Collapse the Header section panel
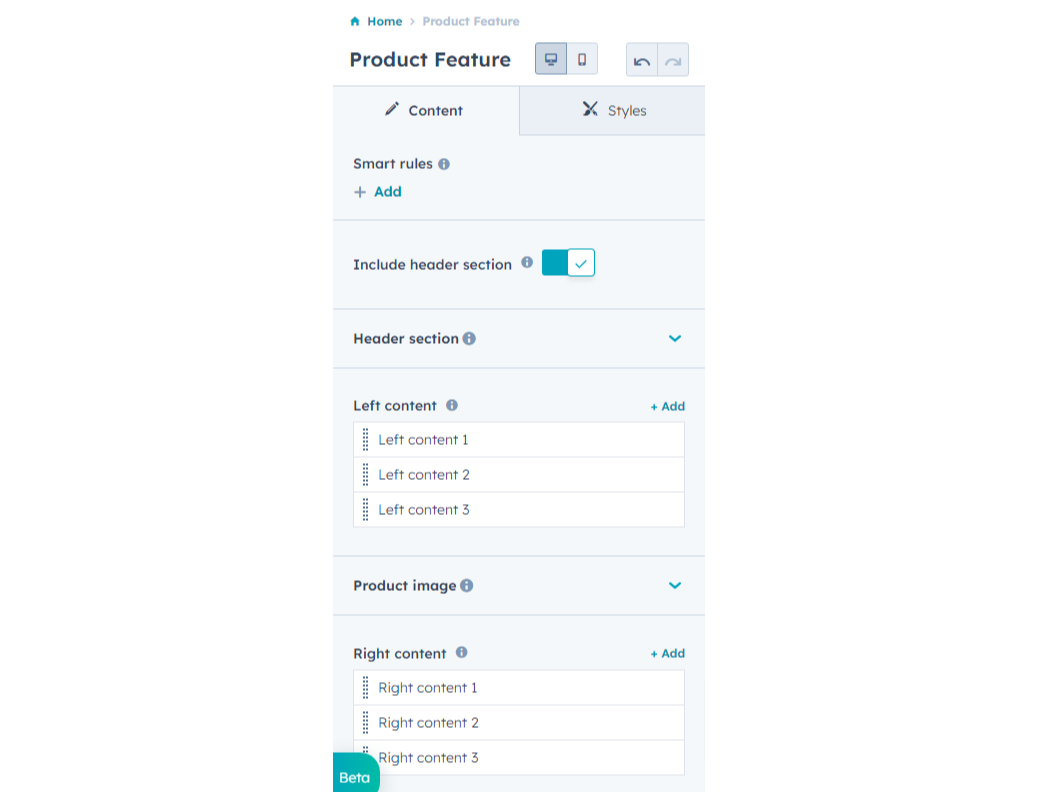Screen dimensions: 1057x793 [674, 338]
